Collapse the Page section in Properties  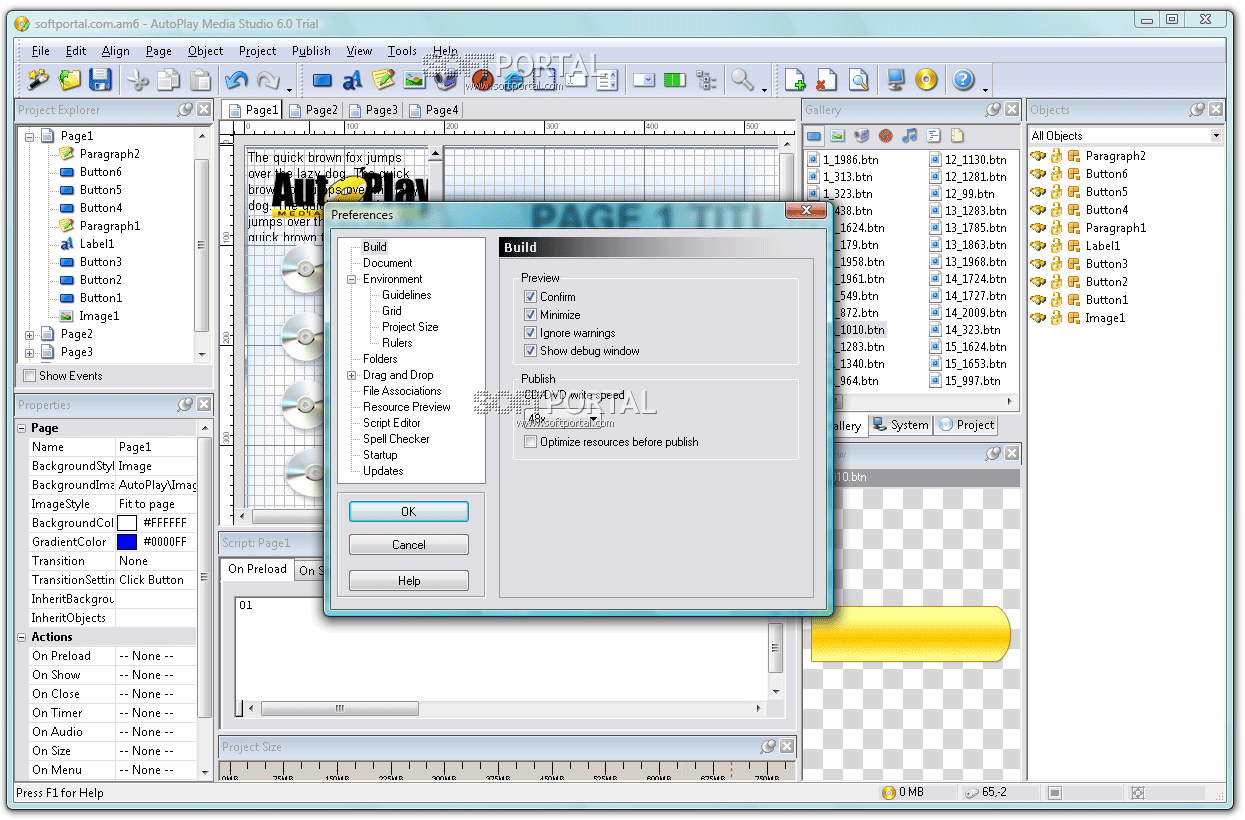pyautogui.click(x=22, y=428)
